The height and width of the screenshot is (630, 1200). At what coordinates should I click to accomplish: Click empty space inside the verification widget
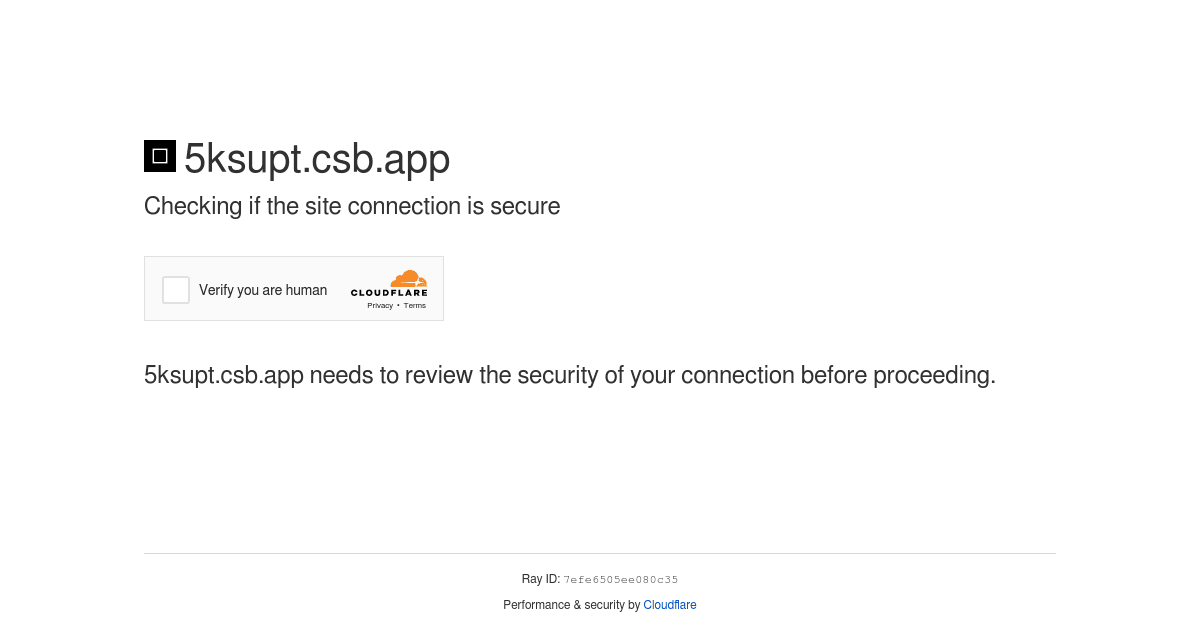338,308
